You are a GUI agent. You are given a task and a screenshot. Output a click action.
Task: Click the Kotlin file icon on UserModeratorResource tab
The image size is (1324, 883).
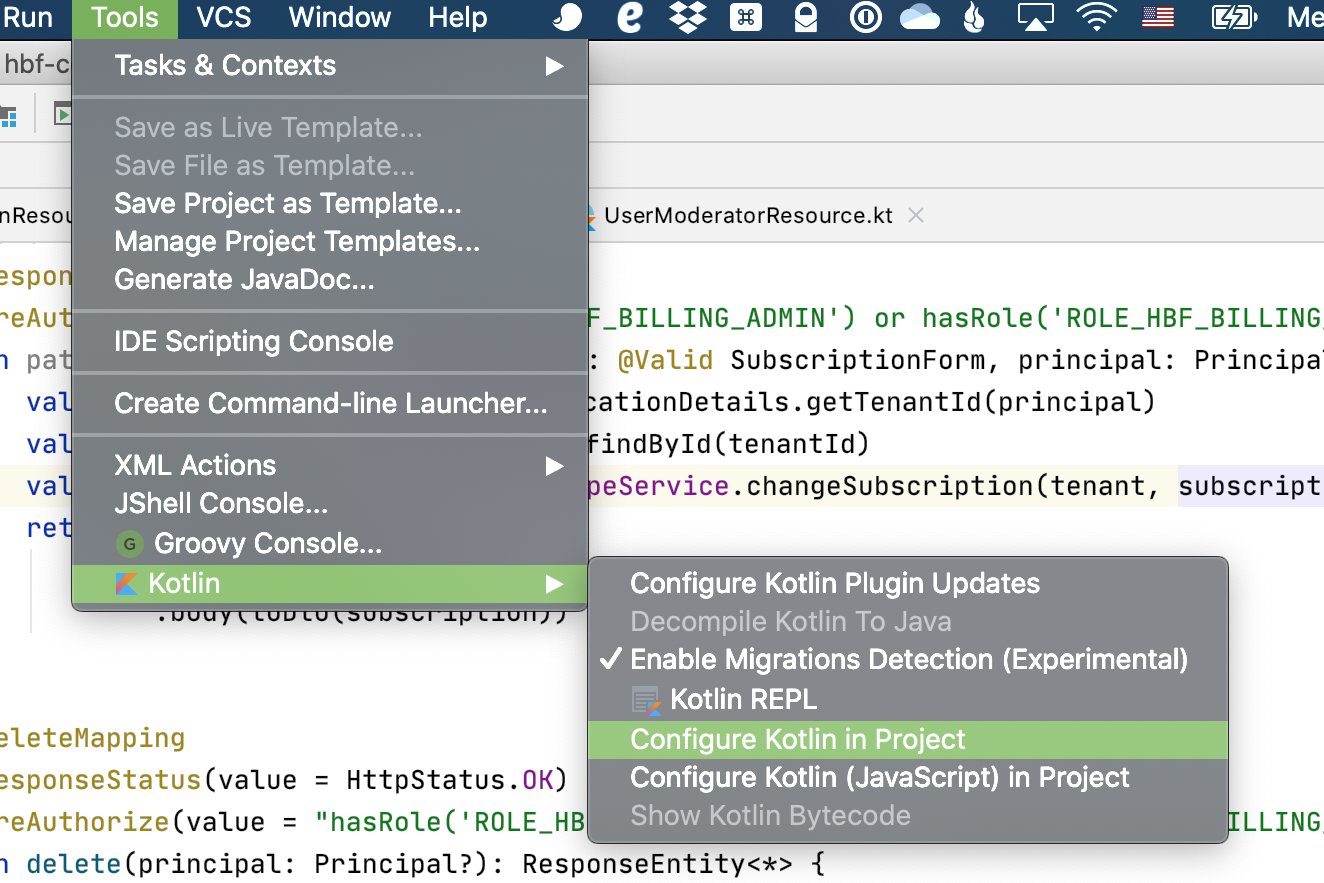[x=590, y=216]
